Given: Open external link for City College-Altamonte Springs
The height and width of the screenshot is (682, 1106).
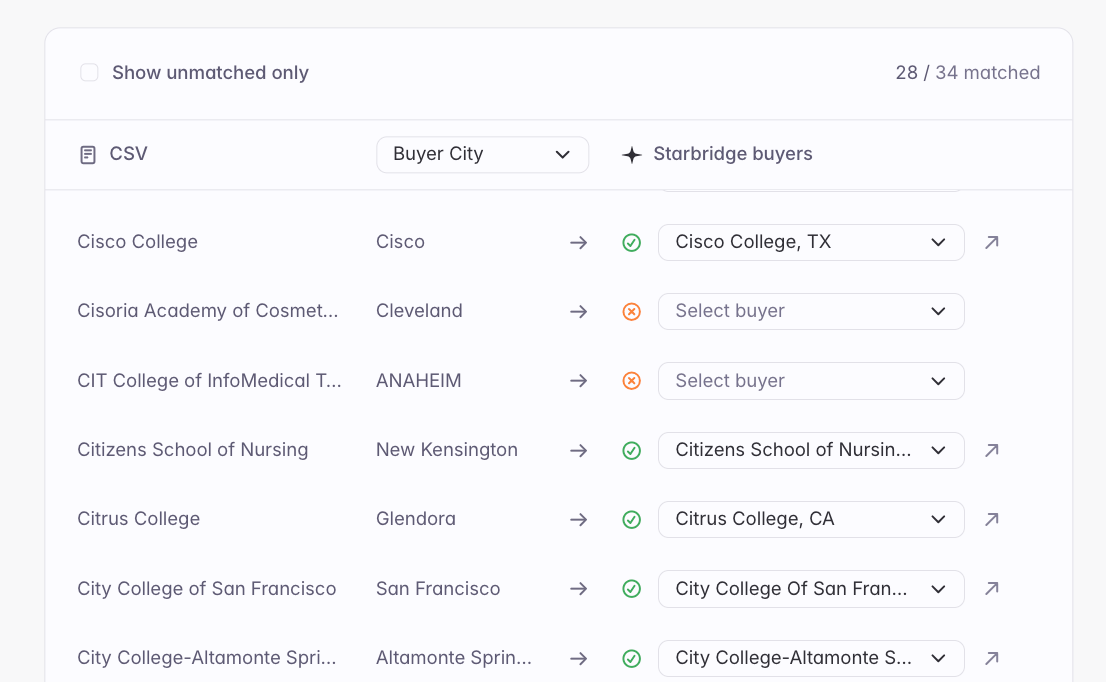Looking at the screenshot, I should (x=992, y=658).
